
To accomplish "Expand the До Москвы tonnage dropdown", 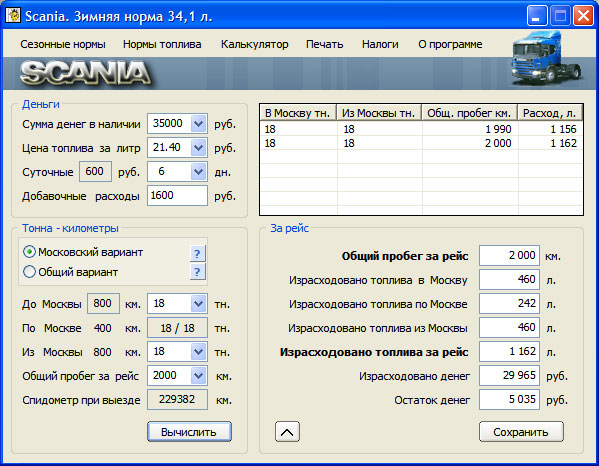I will [199, 304].
